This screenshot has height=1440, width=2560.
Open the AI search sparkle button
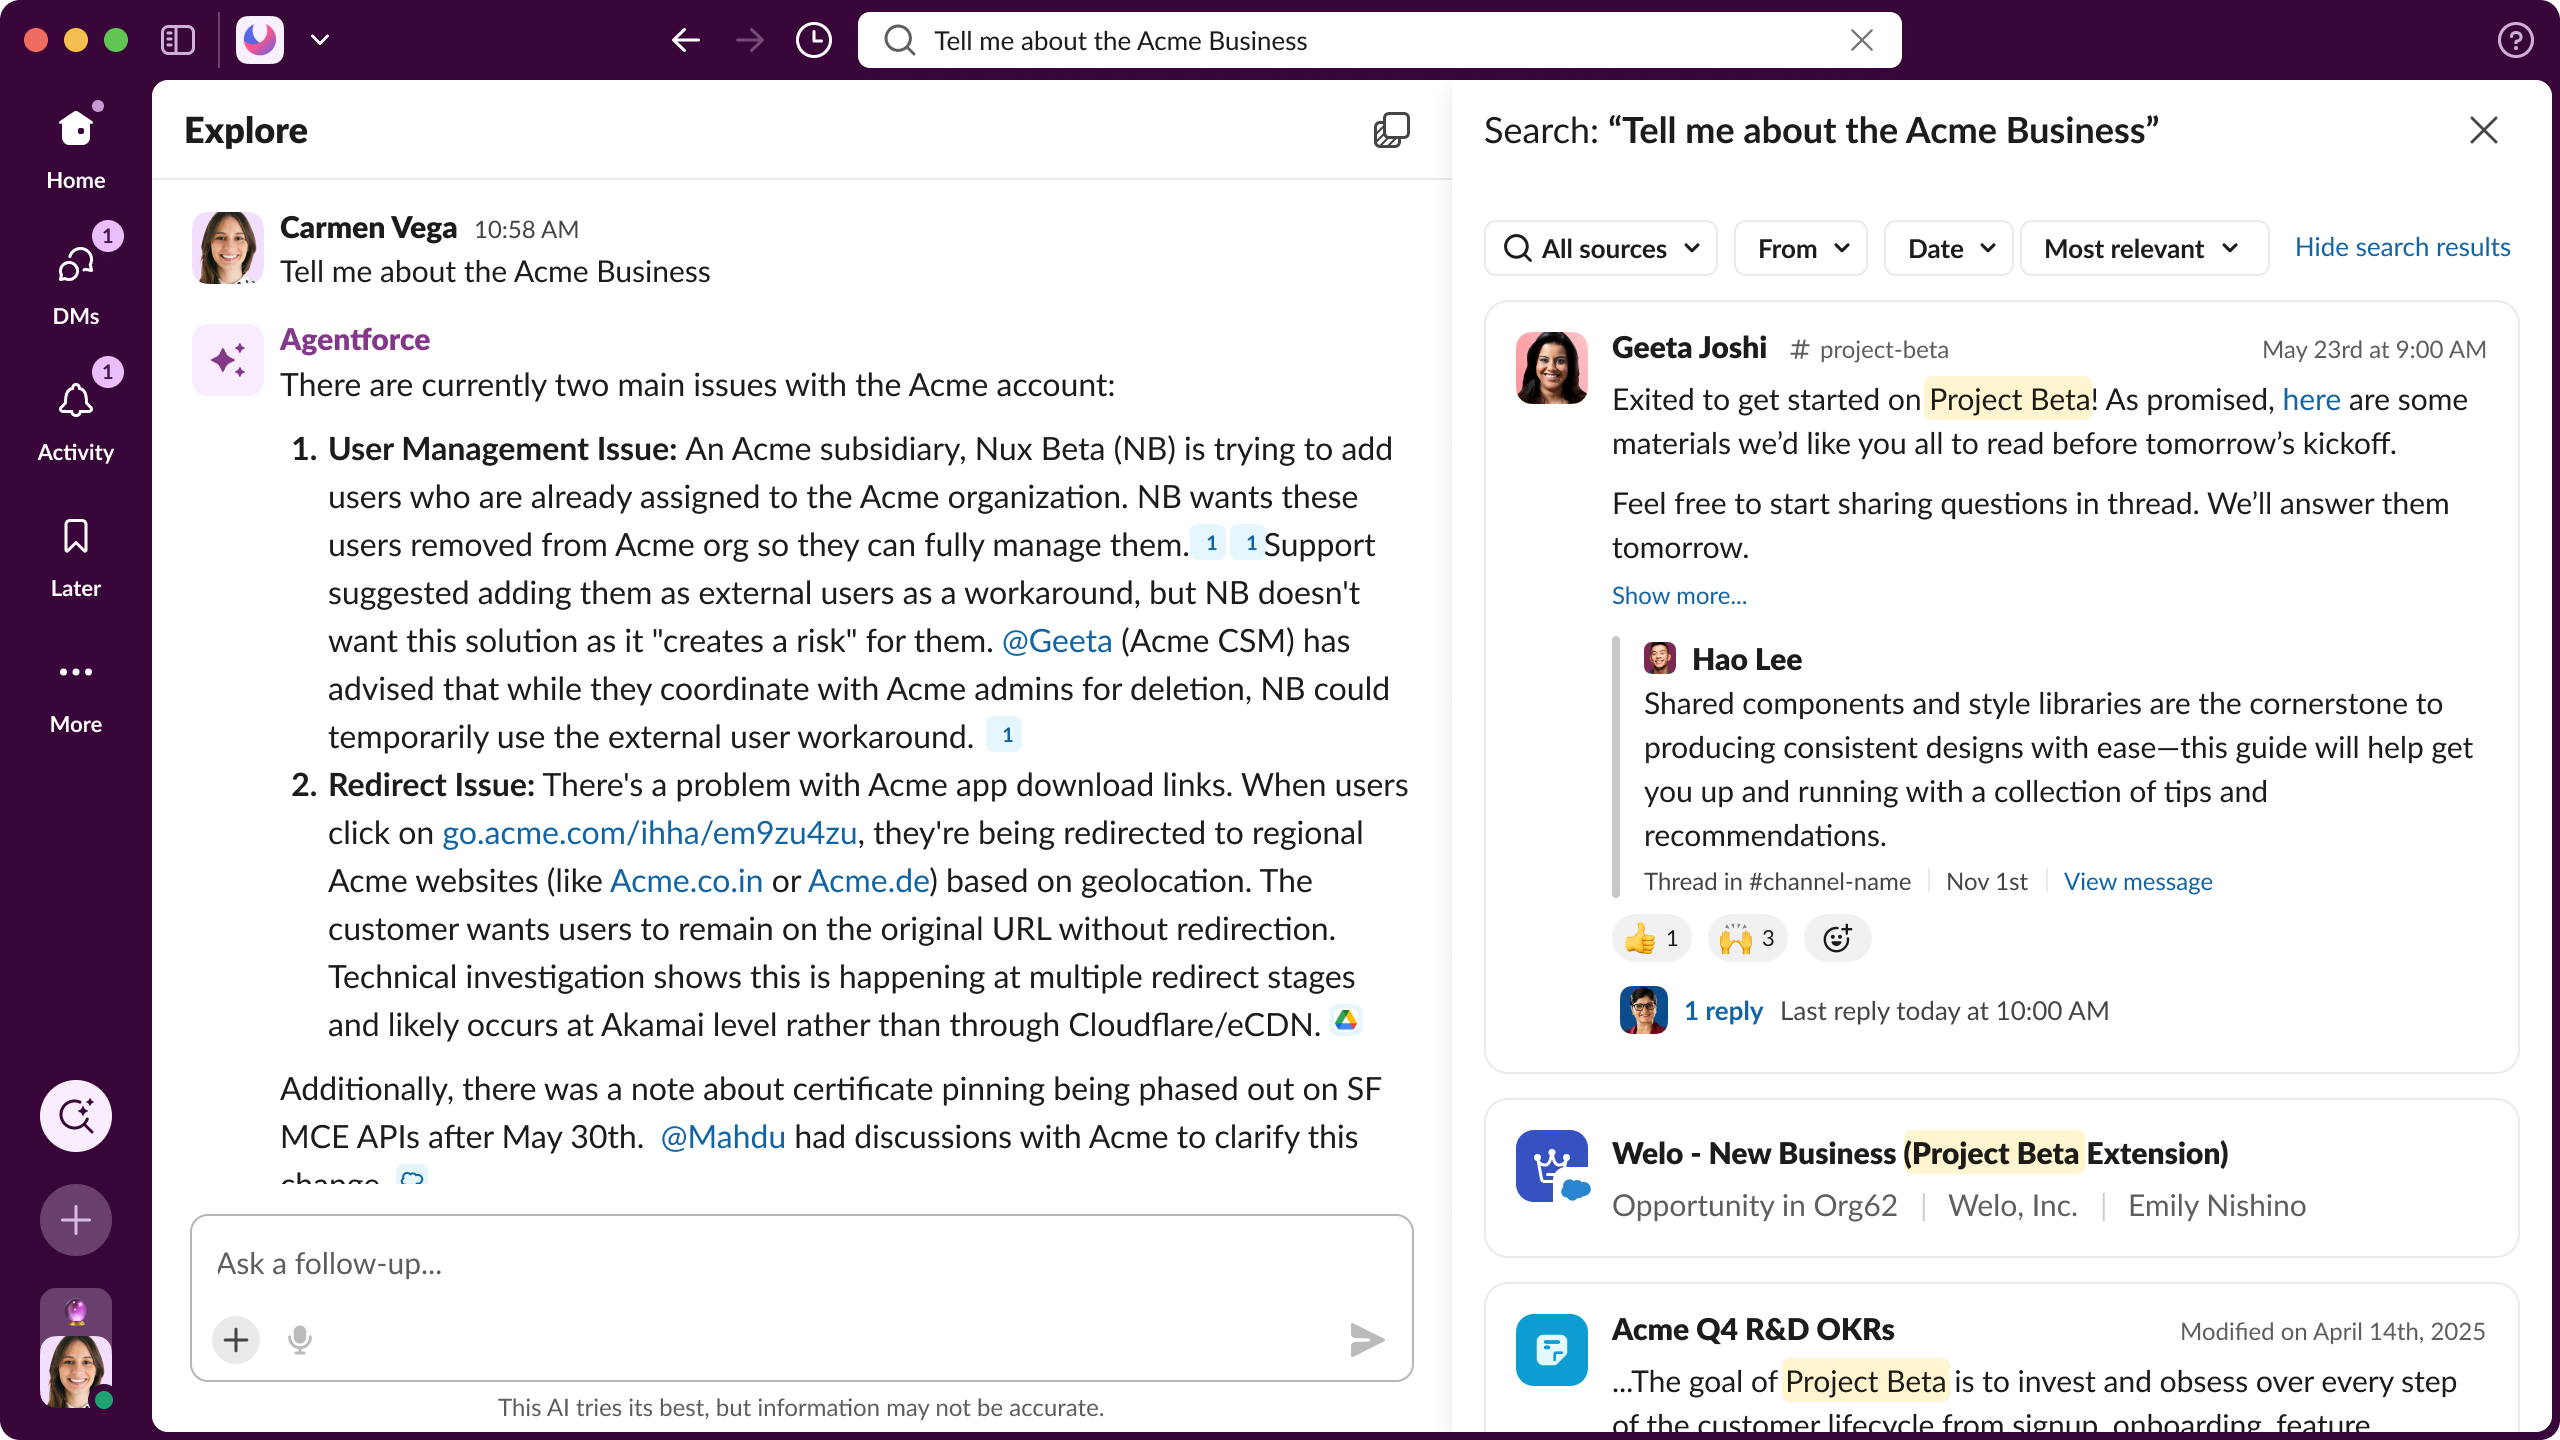76,1115
